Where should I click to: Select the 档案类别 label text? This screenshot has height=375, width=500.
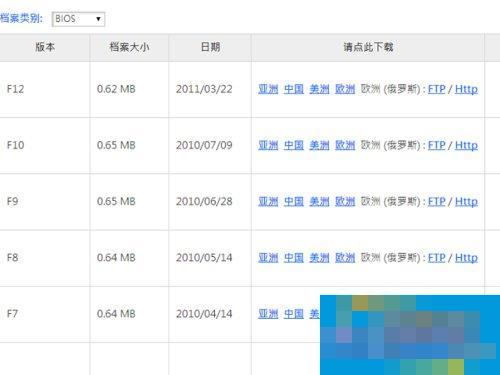click(21, 18)
